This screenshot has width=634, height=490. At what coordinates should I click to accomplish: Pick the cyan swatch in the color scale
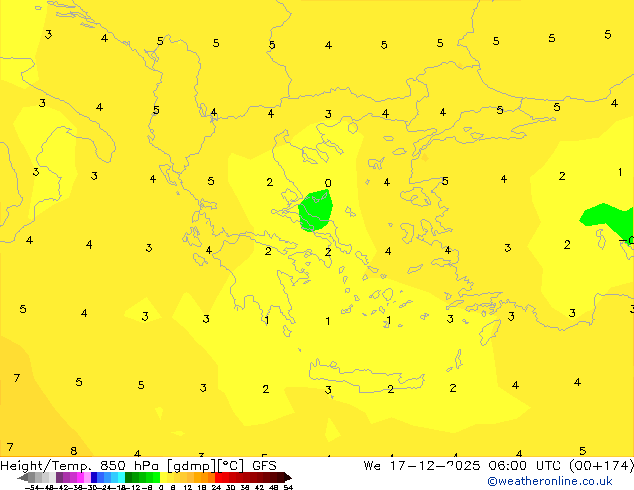[121, 477]
